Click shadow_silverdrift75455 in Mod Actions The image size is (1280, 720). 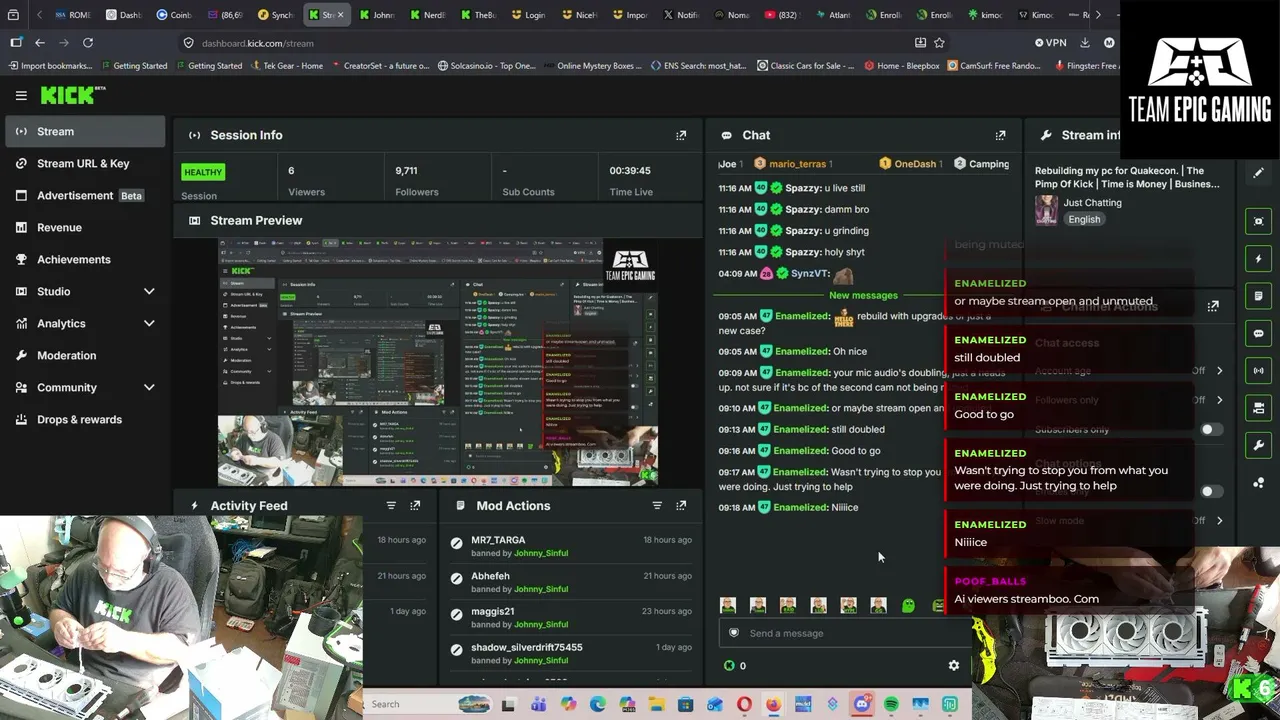pos(527,647)
